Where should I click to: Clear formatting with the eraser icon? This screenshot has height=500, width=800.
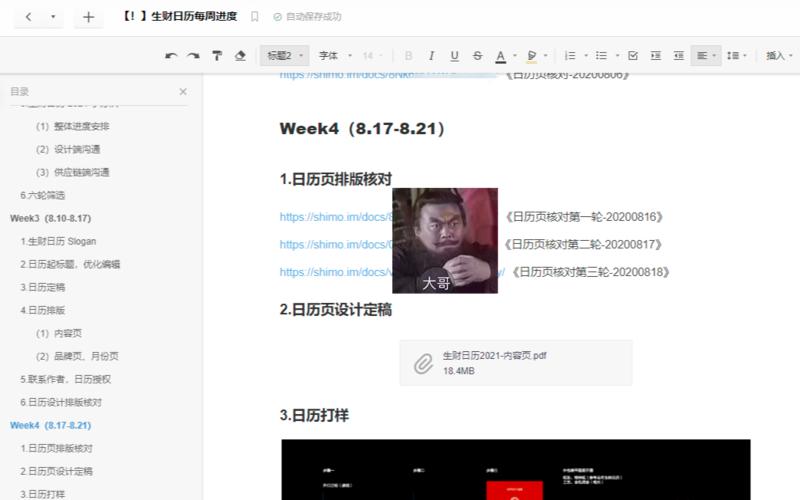point(240,56)
